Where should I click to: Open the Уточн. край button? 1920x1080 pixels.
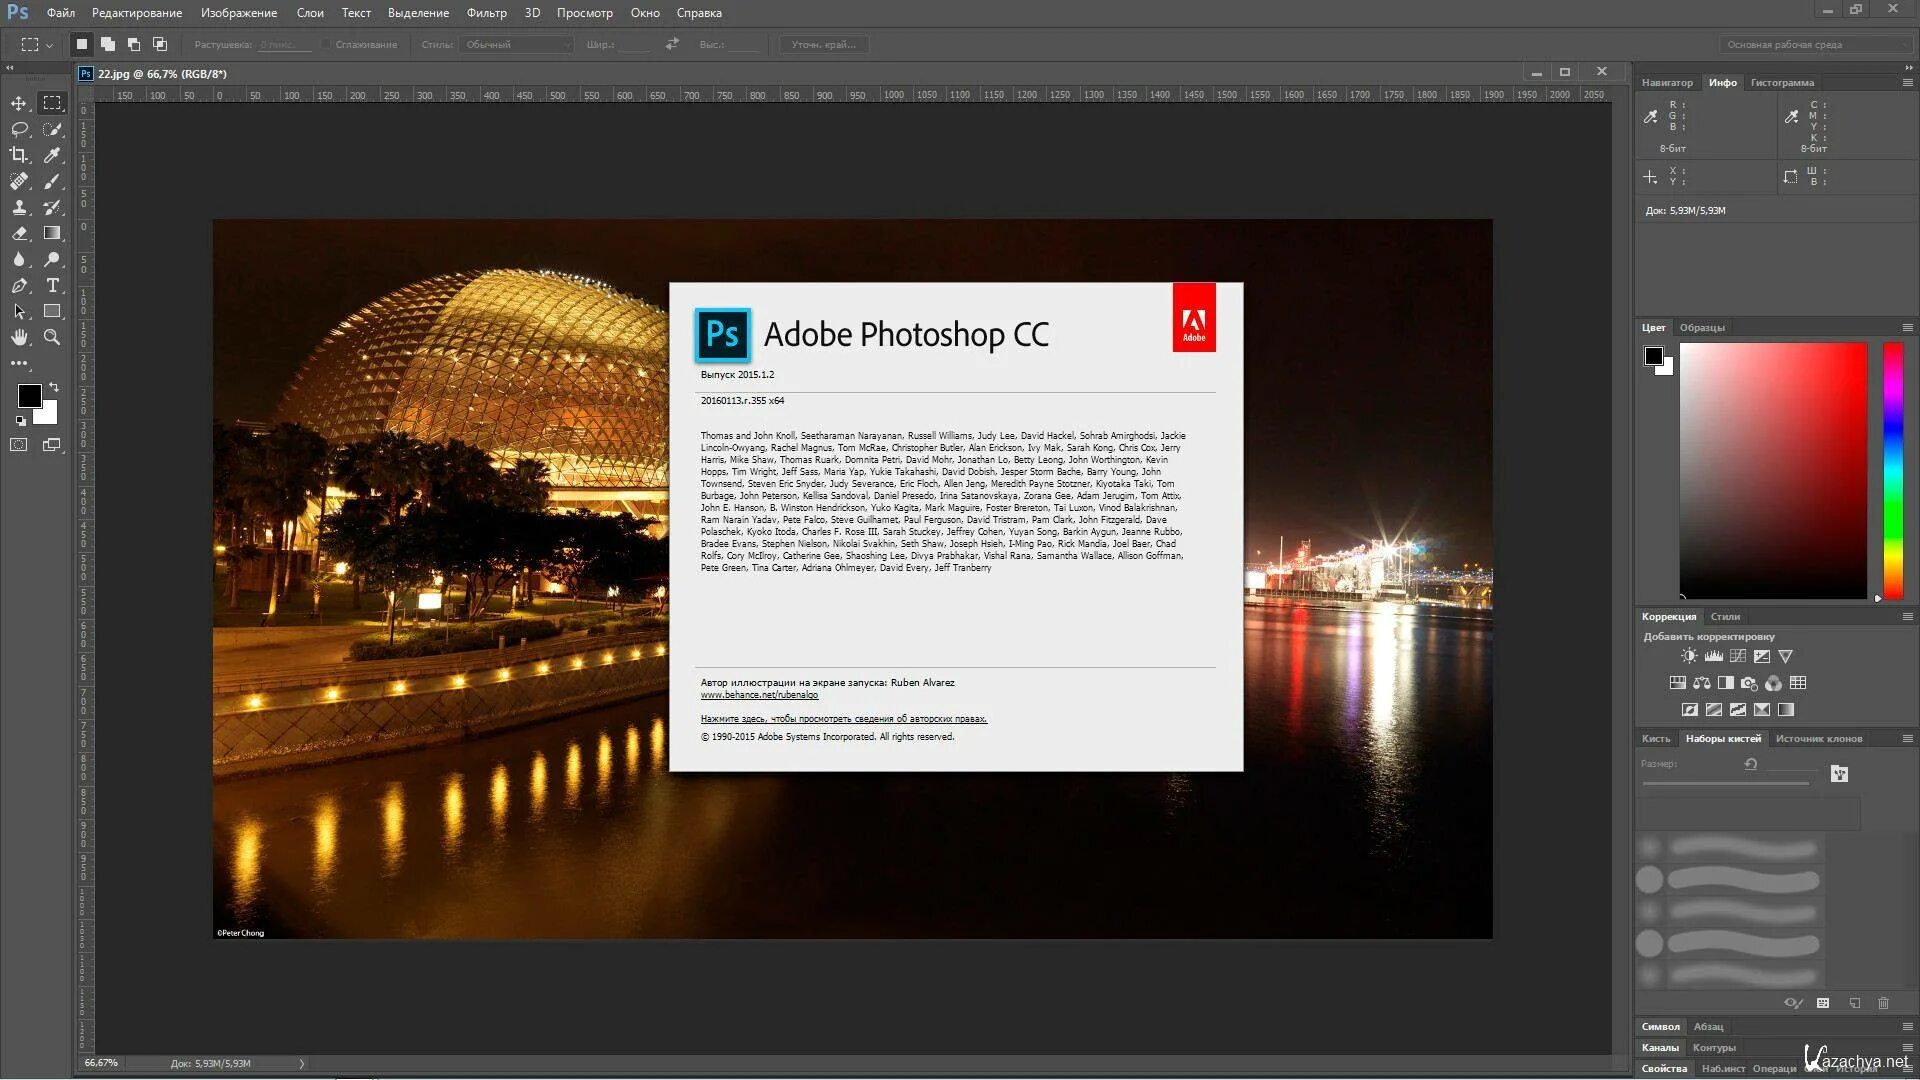[822, 44]
